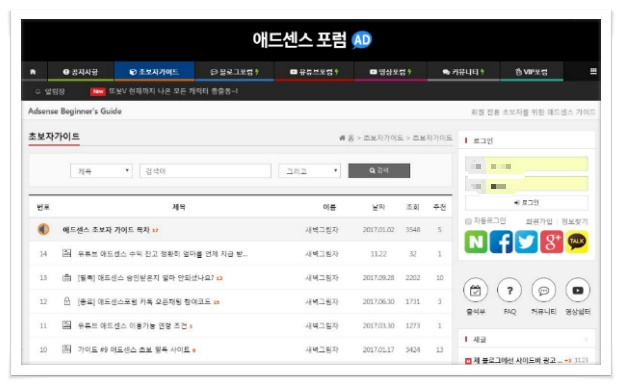
Task: Click the 조회 column header
Action: click(x=413, y=207)
